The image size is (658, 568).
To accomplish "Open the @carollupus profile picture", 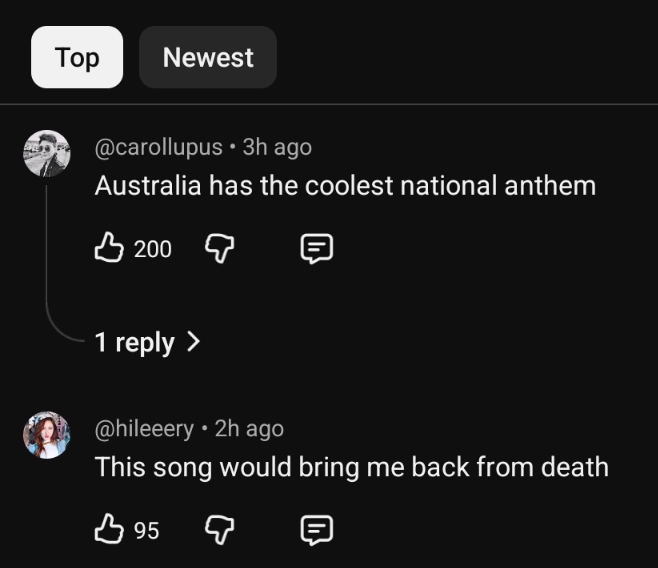I will point(47,154).
